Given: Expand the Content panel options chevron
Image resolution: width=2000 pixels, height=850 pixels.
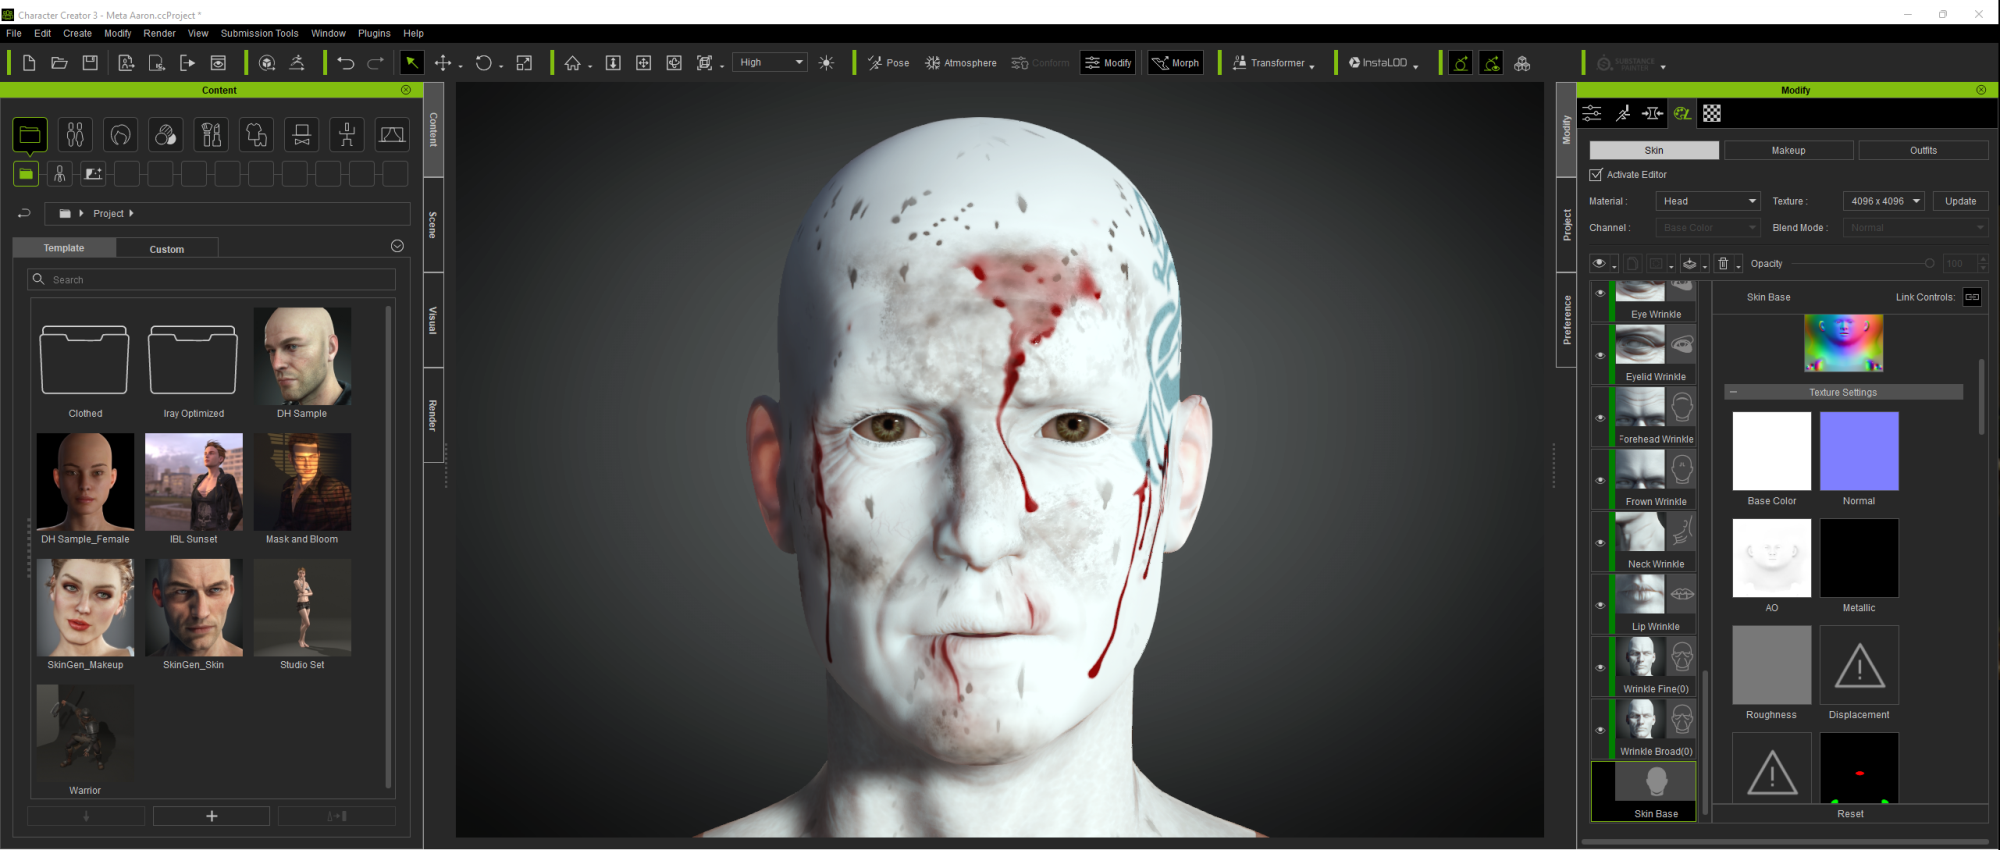Looking at the screenshot, I should tap(397, 246).
